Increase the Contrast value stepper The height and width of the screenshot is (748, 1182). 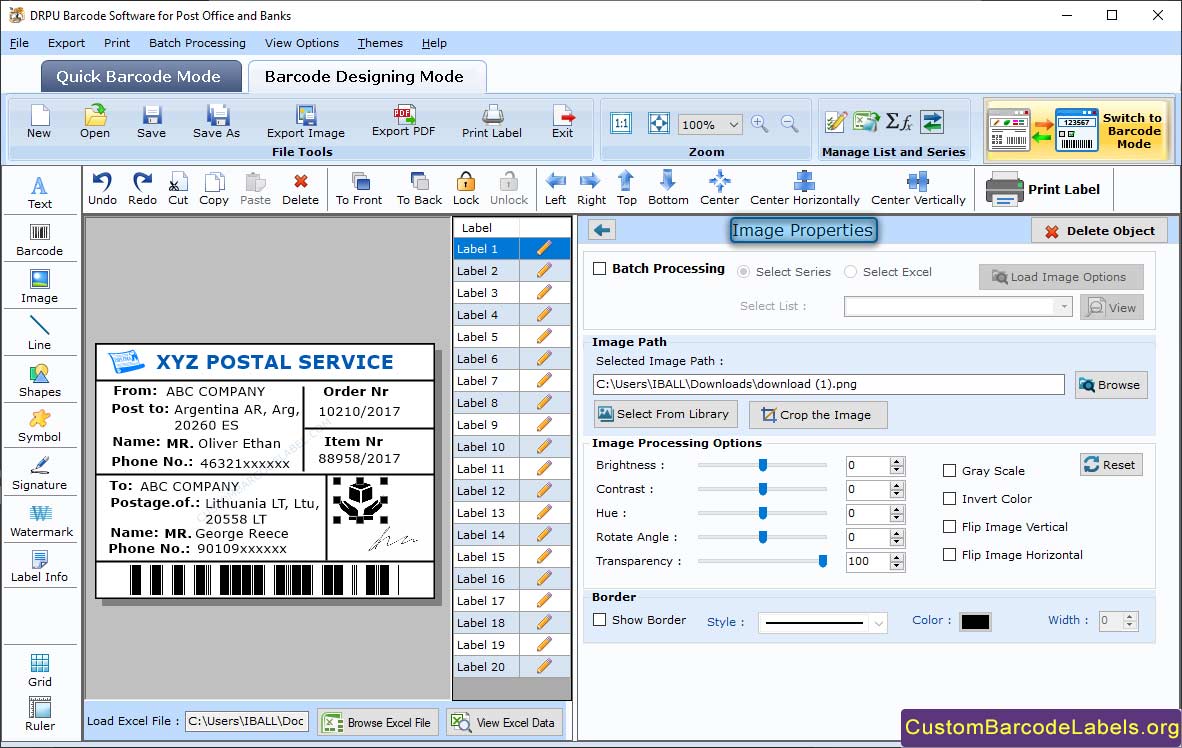click(x=896, y=485)
